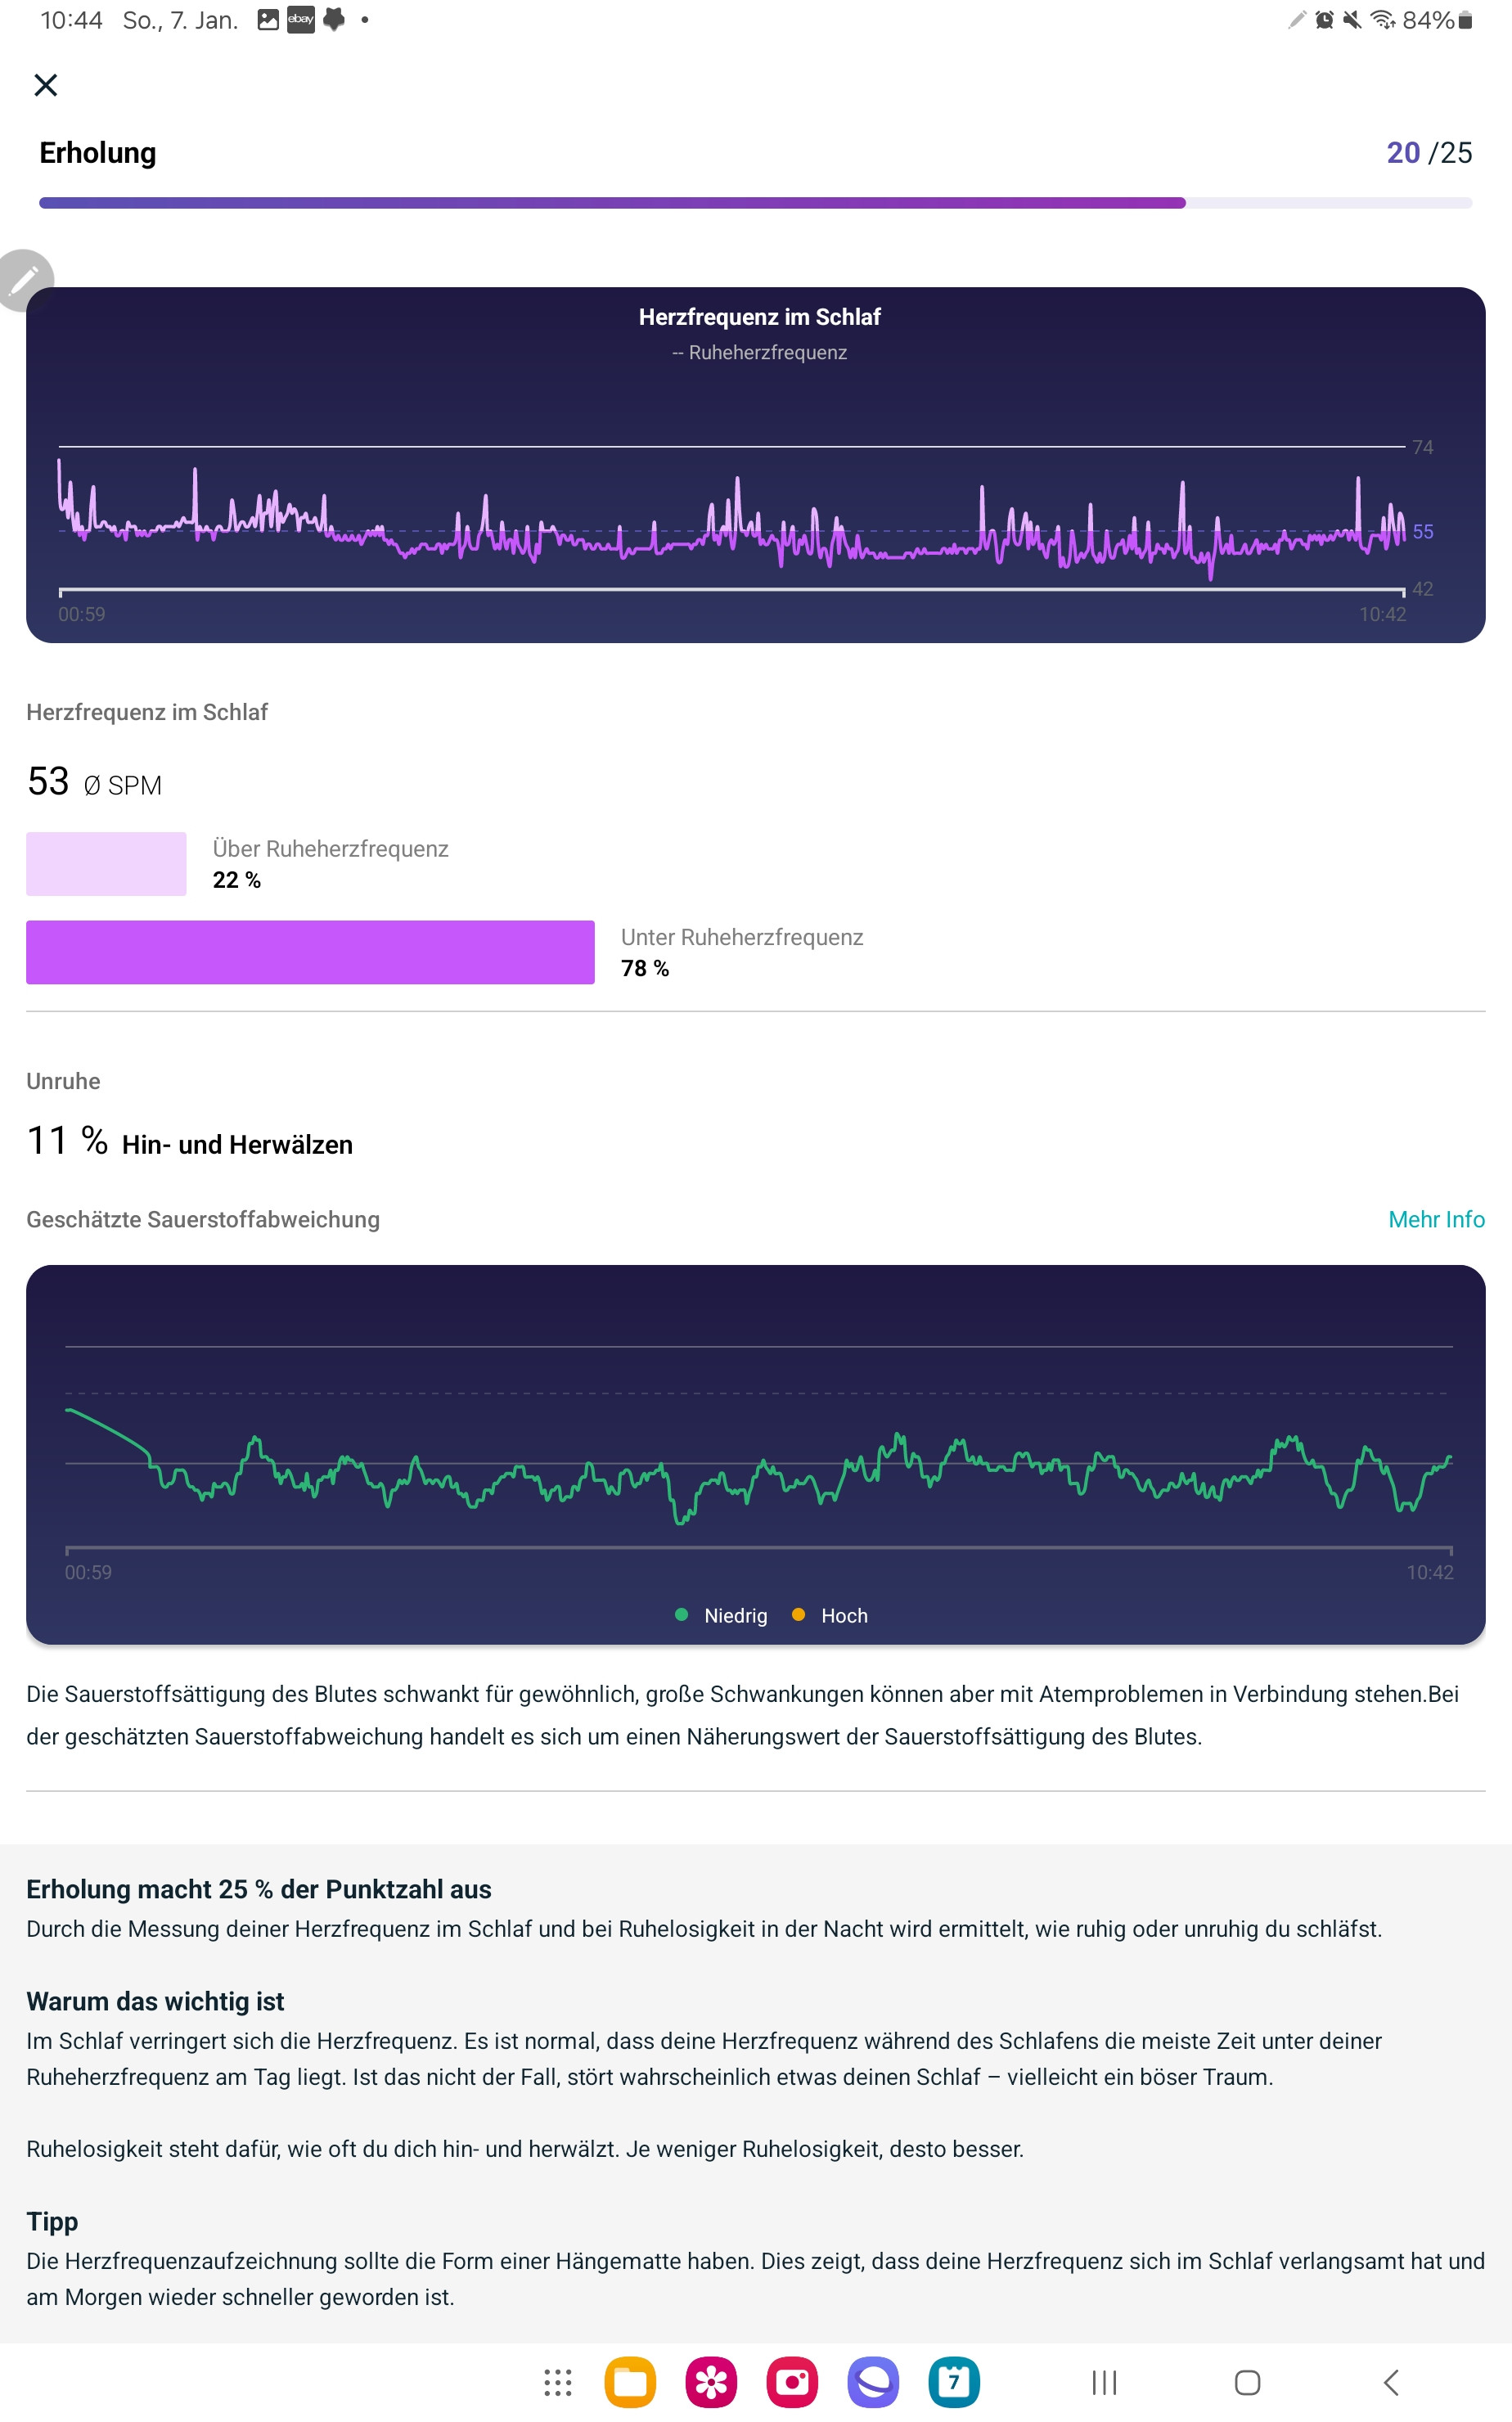Select the green oxygen variation graph
Image resolution: width=1512 pixels, height=2422 pixels.
point(756,1454)
